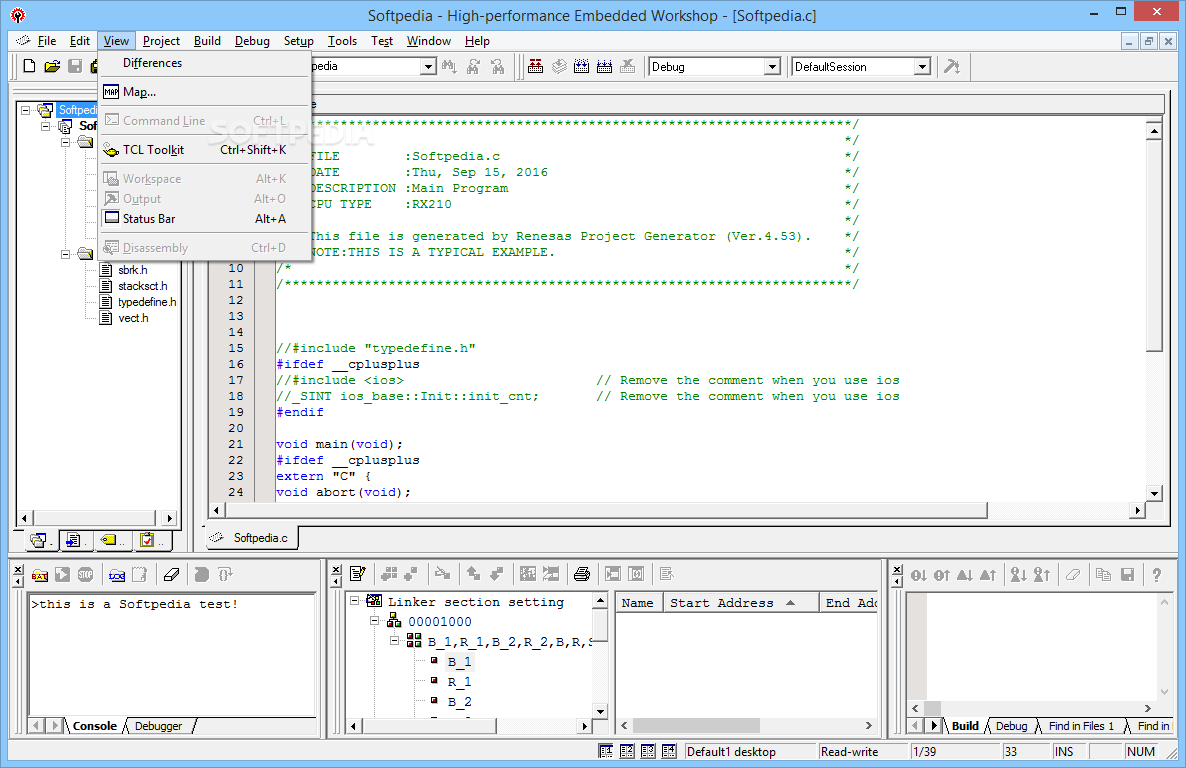The height and width of the screenshot is (768, 1186).
Task: Close the console pane with X button
Action: pos(18,569)
